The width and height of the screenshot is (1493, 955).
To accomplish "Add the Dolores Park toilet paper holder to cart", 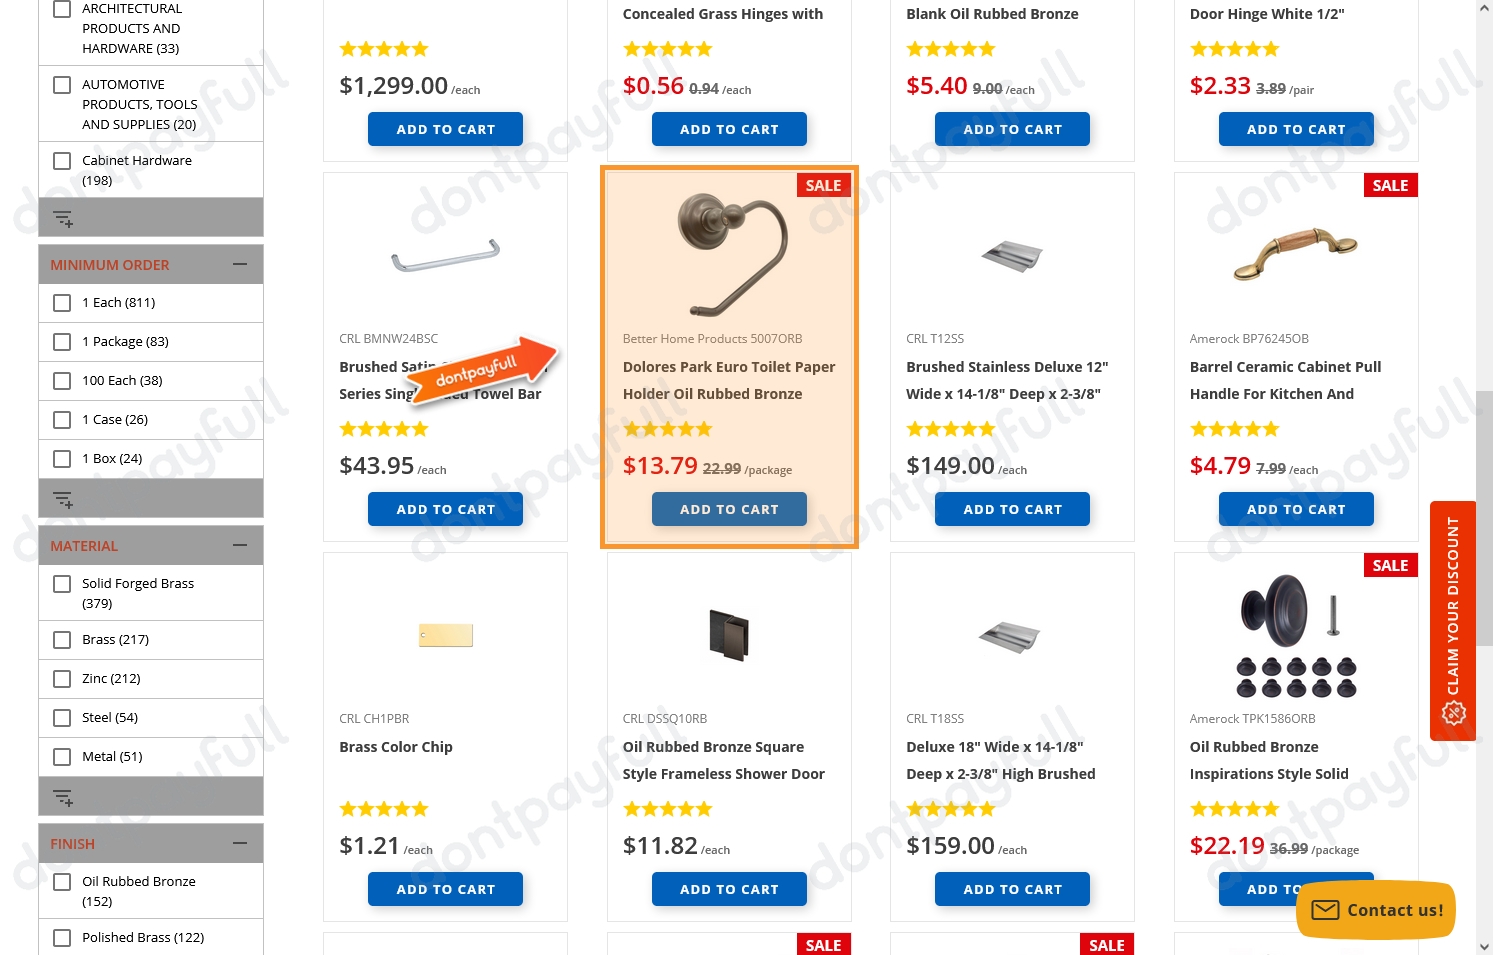I will coord(729,509).
